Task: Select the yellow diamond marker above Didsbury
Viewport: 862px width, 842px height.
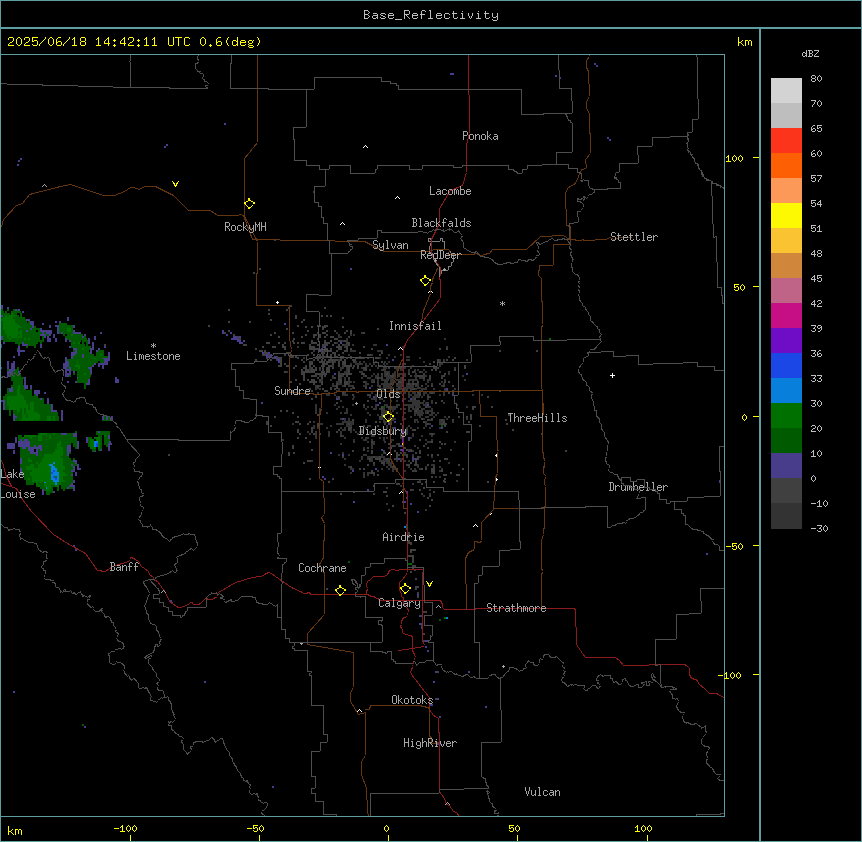Action: point(388,417)
